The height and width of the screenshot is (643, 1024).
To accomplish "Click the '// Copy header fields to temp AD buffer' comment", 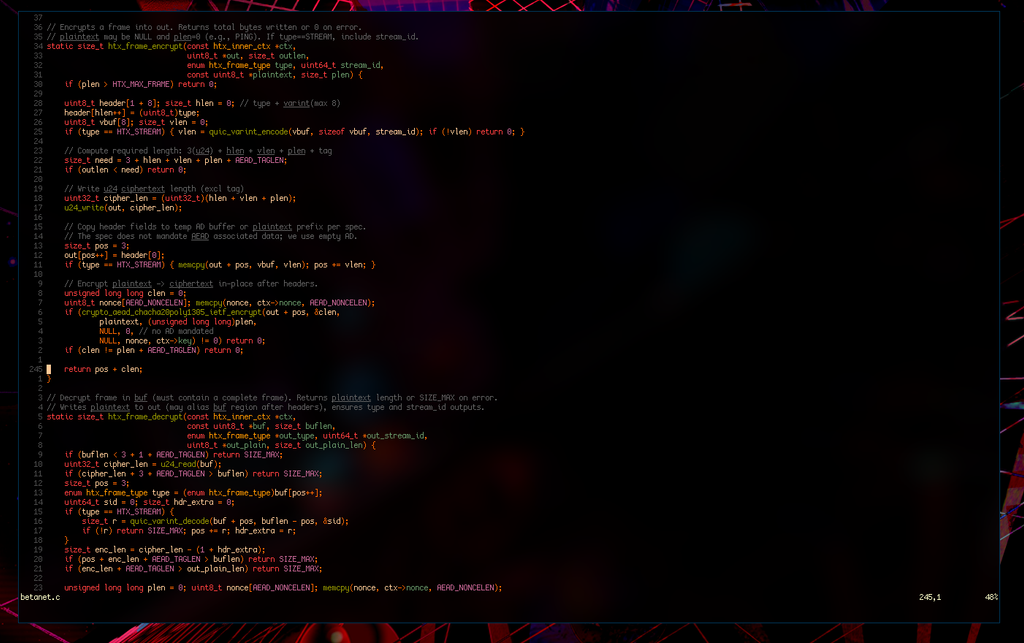I will coord(215,227).
